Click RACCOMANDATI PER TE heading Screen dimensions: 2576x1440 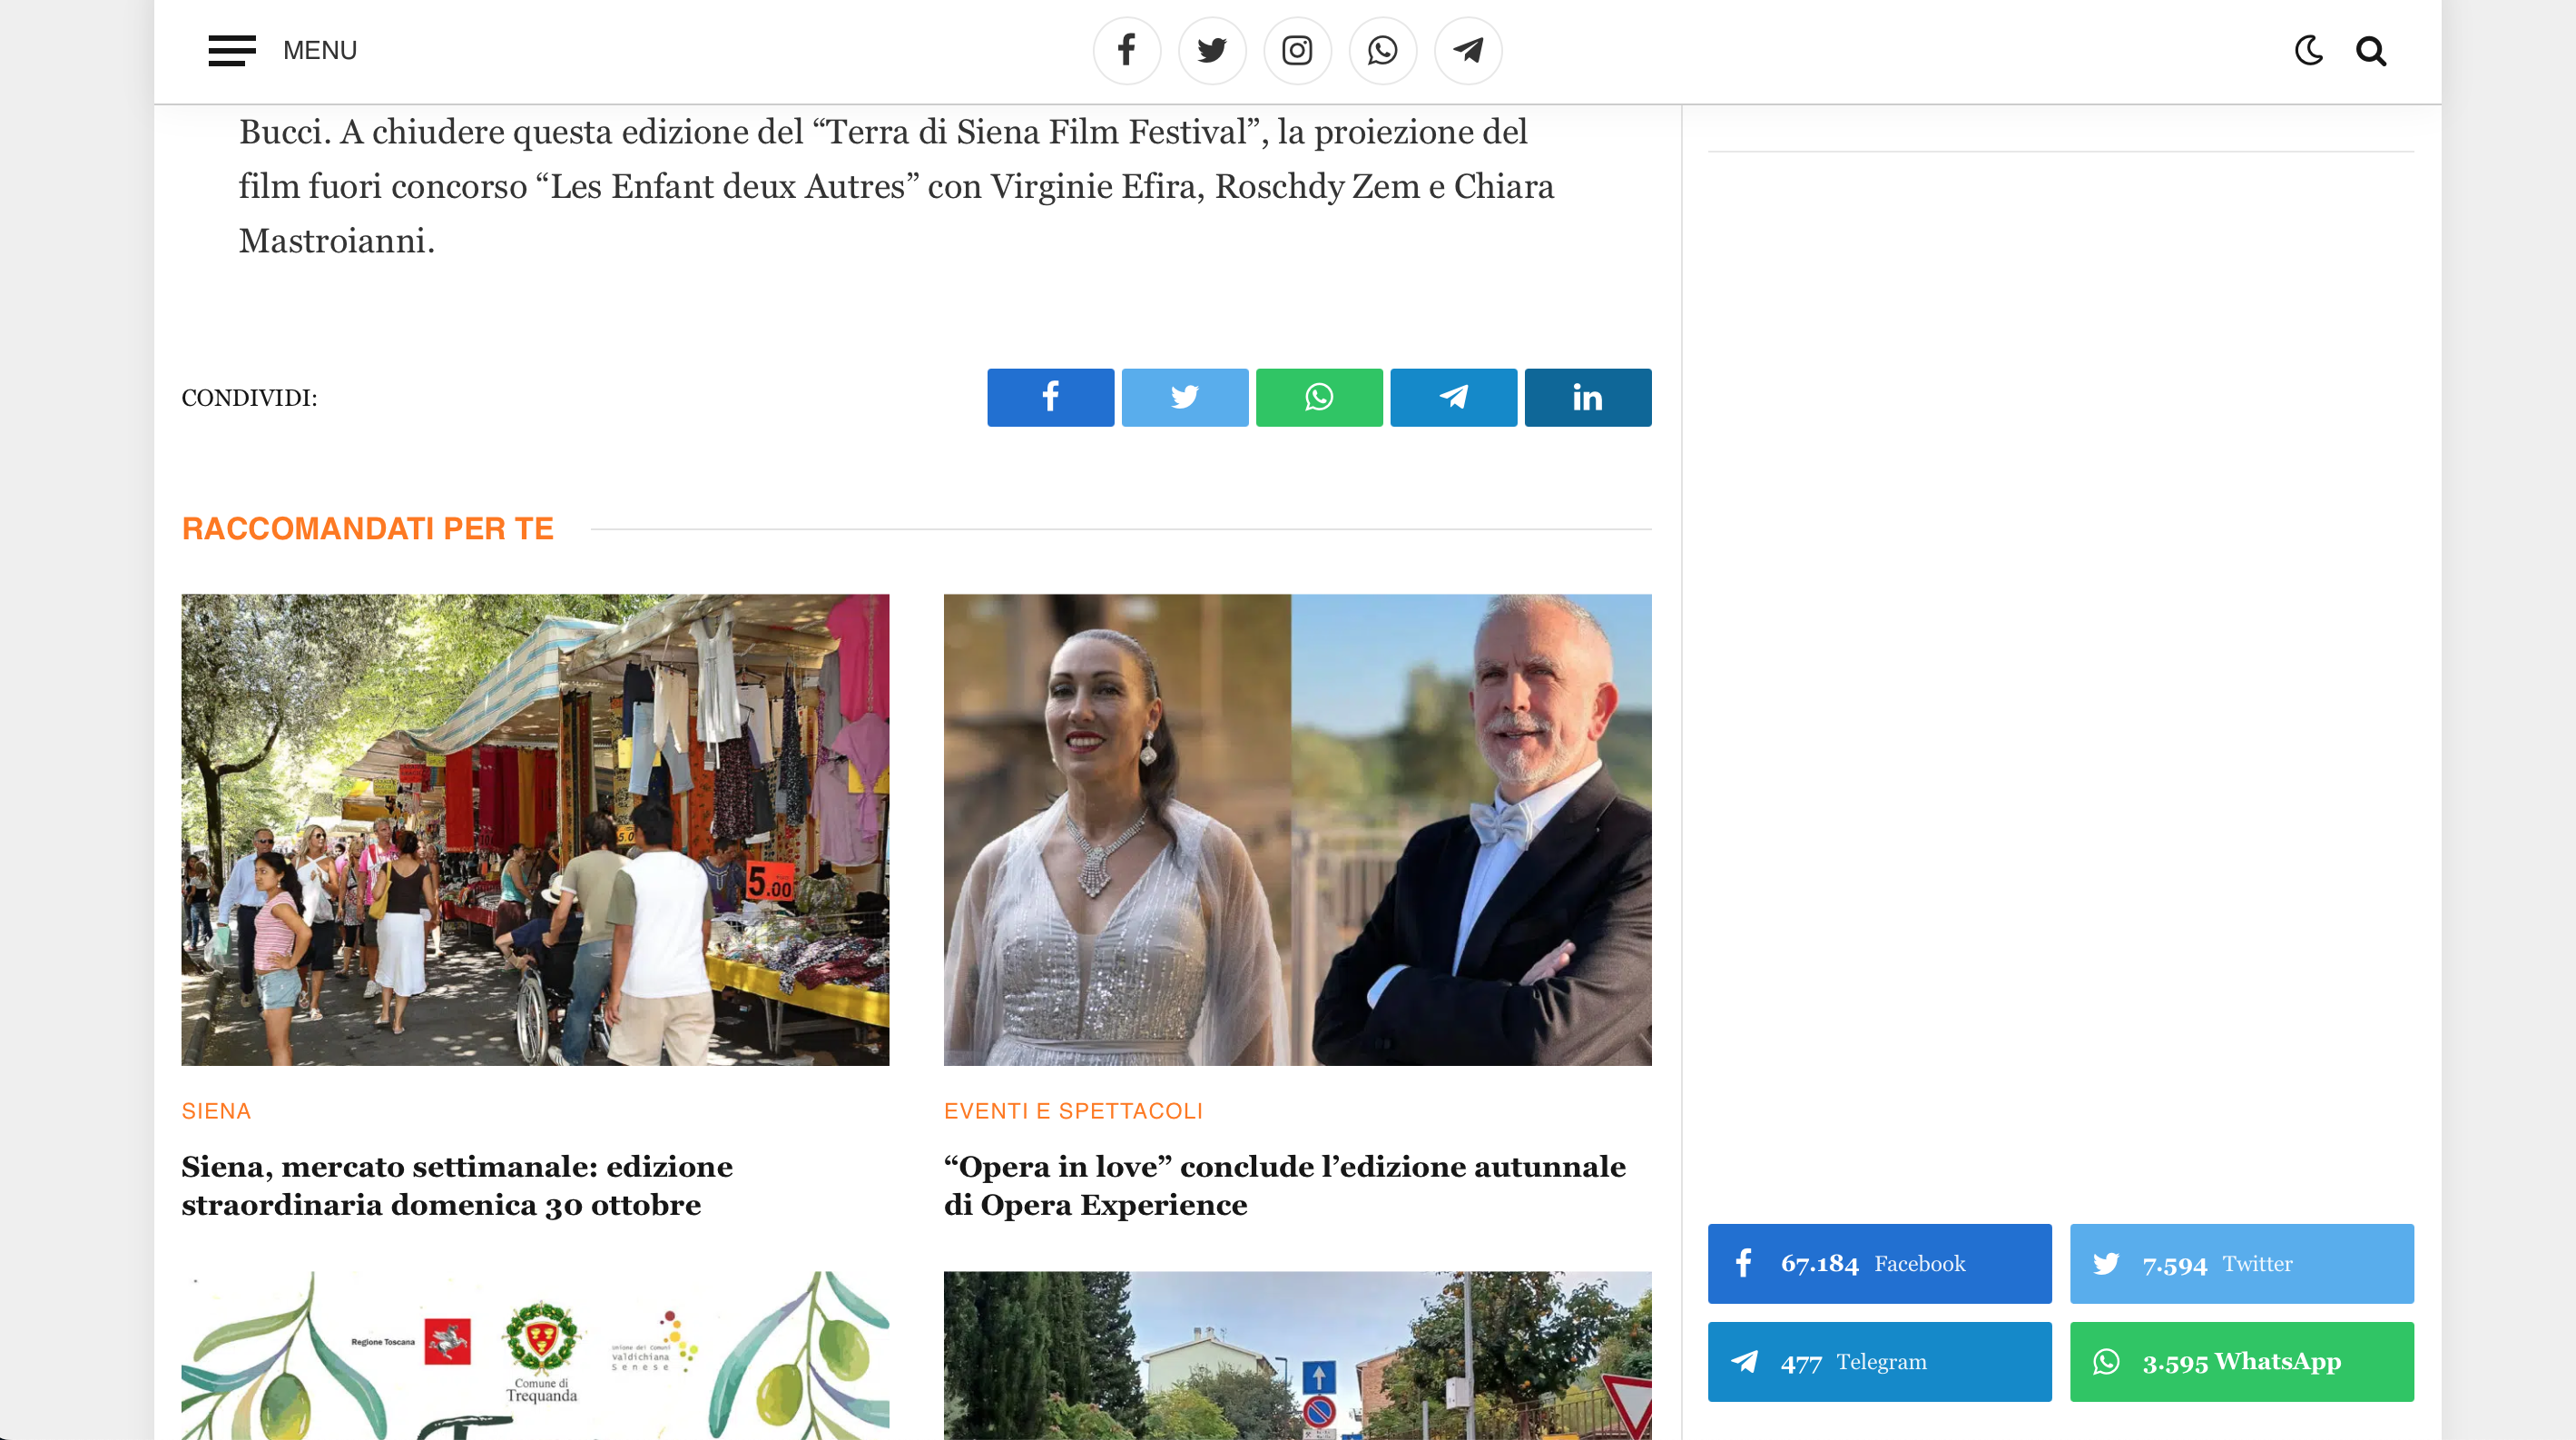click(x=367, y=528)
